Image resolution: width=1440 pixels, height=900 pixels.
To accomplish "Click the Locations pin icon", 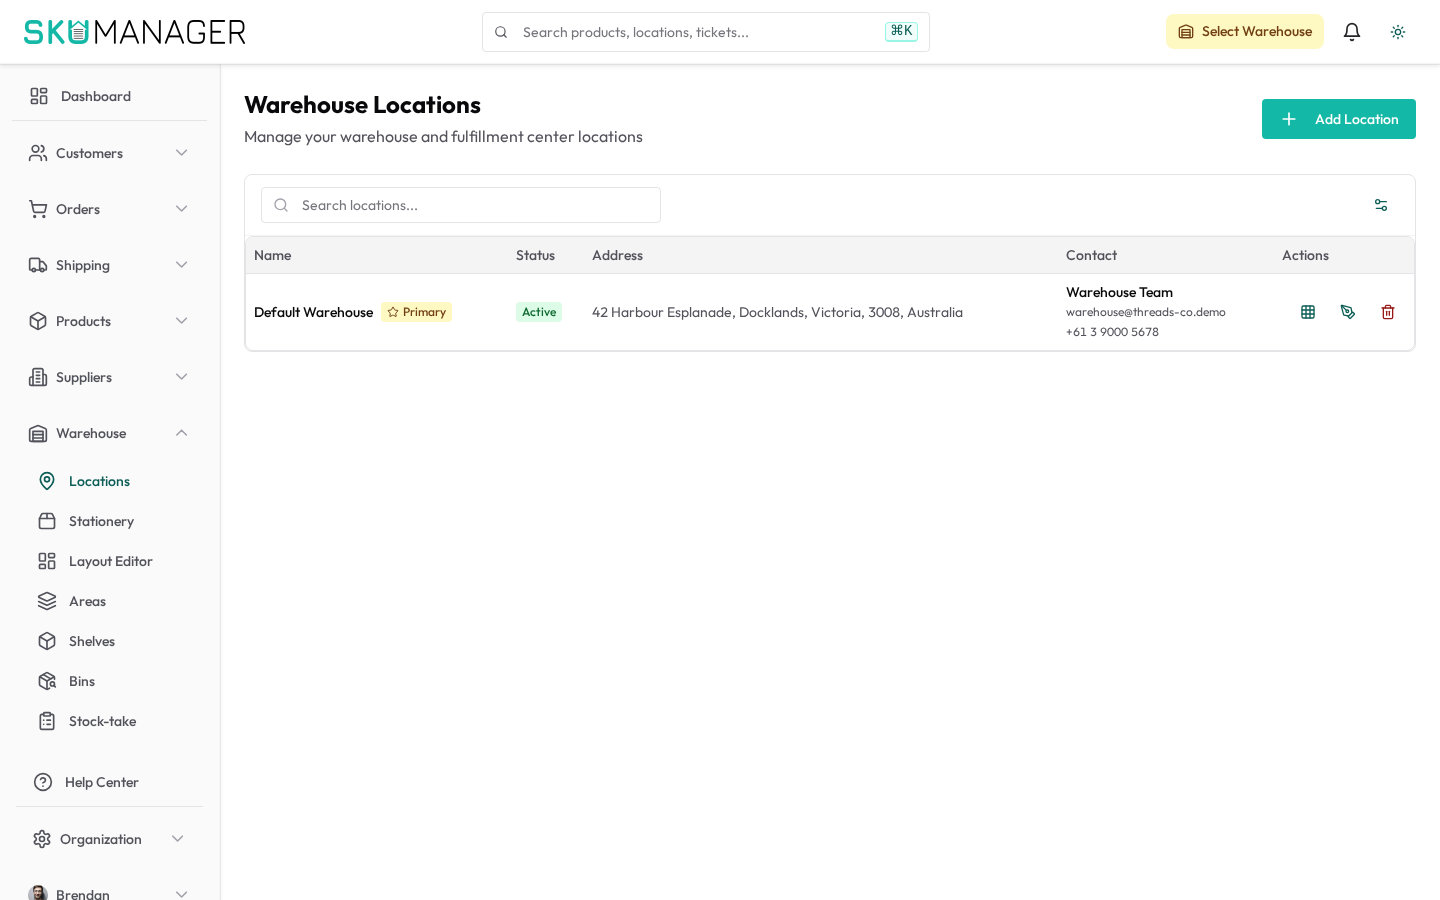I will 47,481.
